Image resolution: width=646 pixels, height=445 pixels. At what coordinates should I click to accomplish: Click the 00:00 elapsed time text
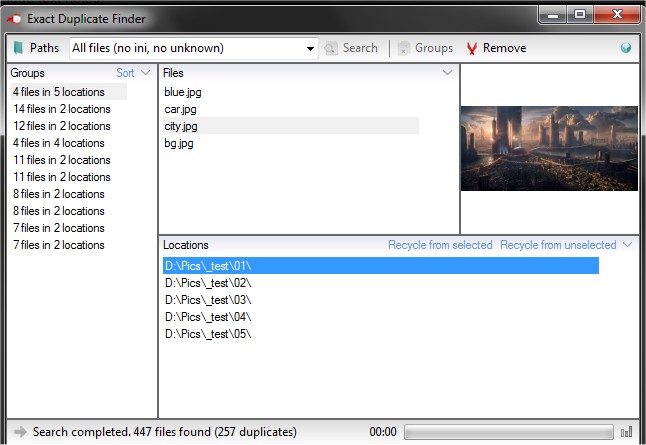pyautogui.click(x=383, y=432)
